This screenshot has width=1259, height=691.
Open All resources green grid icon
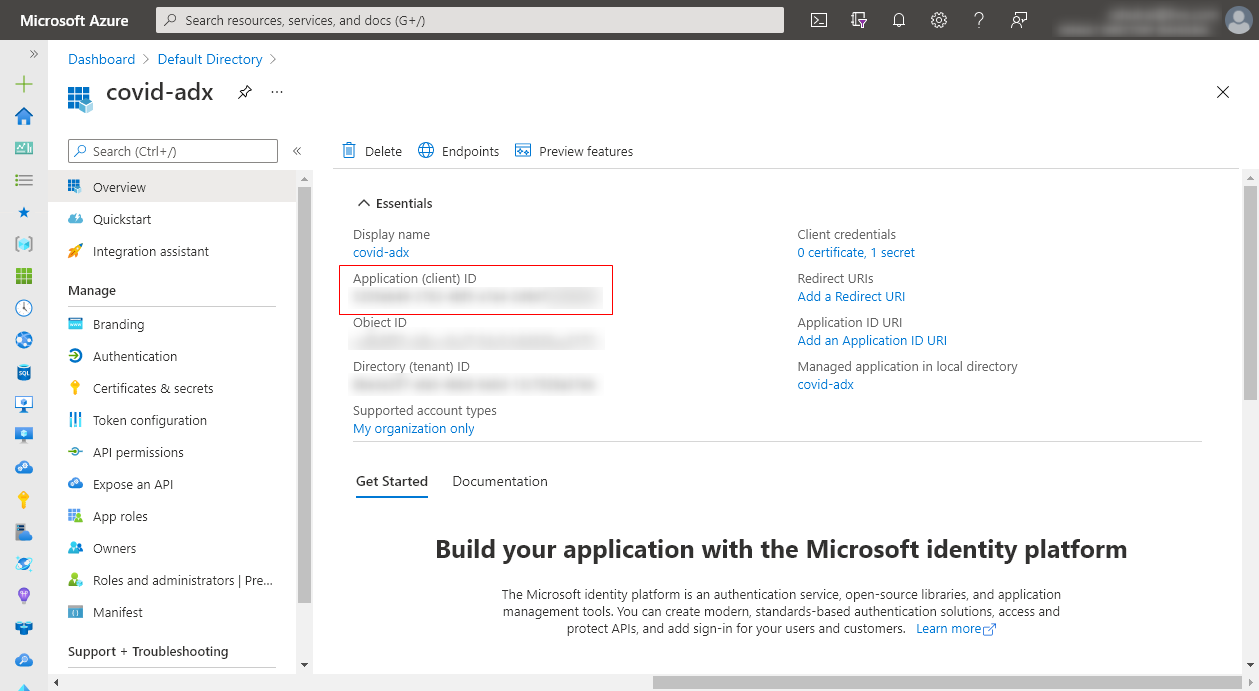[x=24, y=276]
